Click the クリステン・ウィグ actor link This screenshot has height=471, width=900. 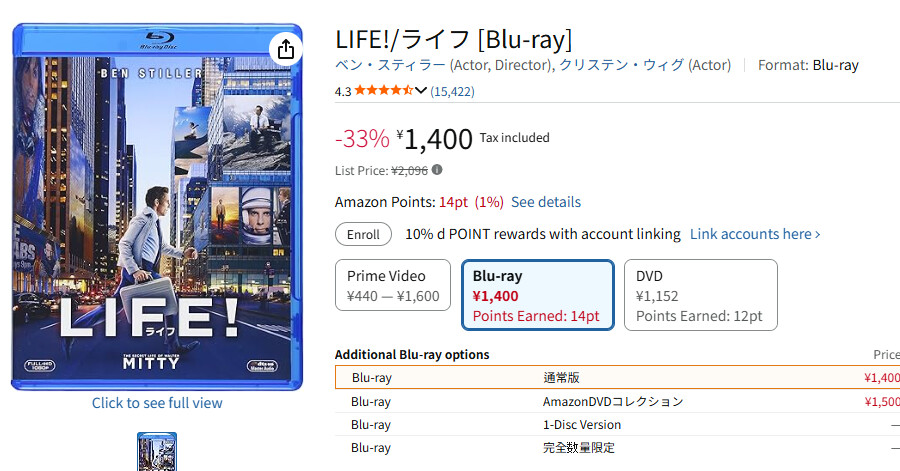pos(622,65)
